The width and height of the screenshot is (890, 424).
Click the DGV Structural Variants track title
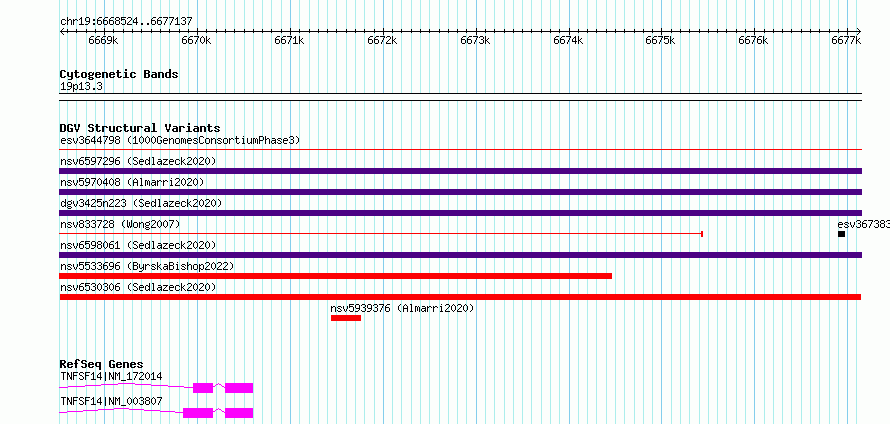coord(140,128)
